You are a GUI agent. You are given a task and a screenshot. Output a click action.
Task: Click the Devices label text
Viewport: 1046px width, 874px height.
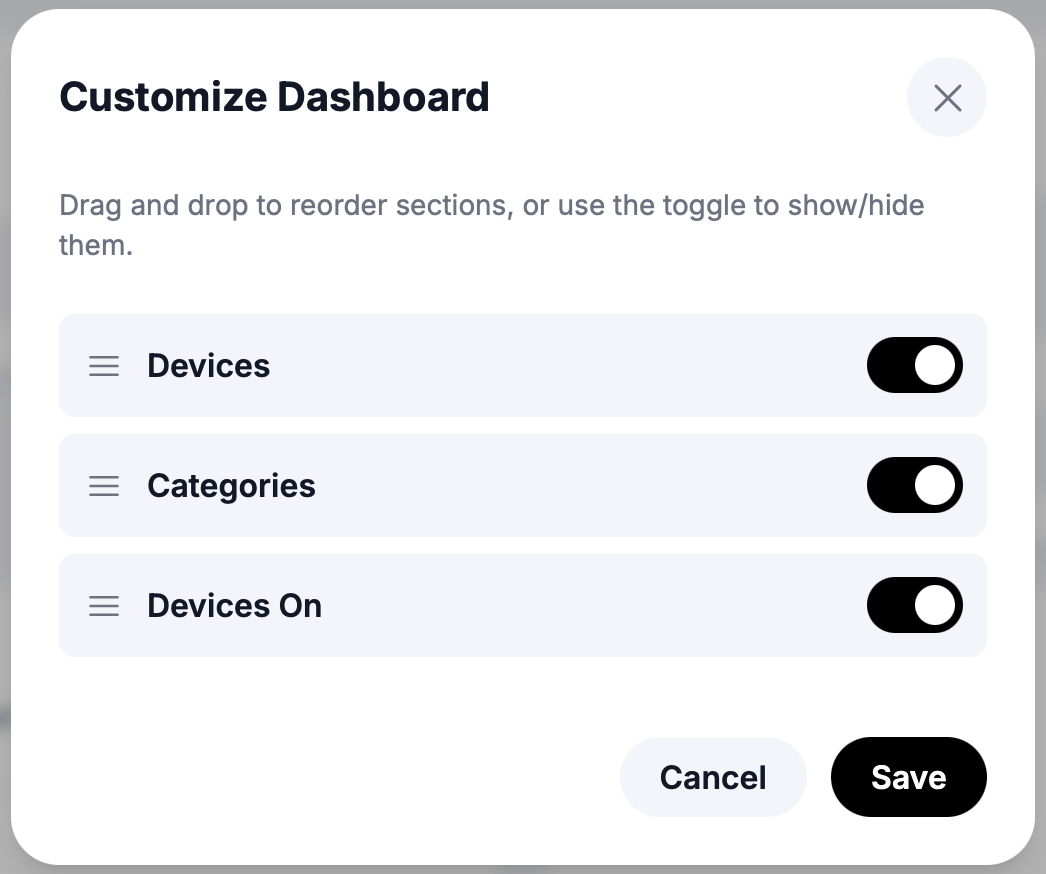click(208, 366)
